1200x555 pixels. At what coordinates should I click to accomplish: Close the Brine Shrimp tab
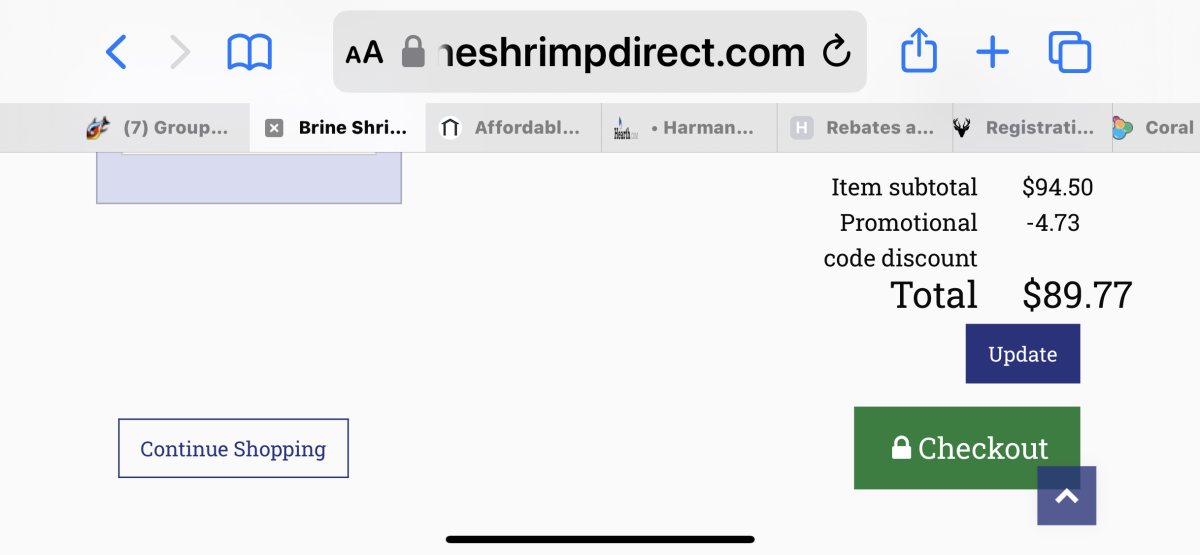point(274,128)
